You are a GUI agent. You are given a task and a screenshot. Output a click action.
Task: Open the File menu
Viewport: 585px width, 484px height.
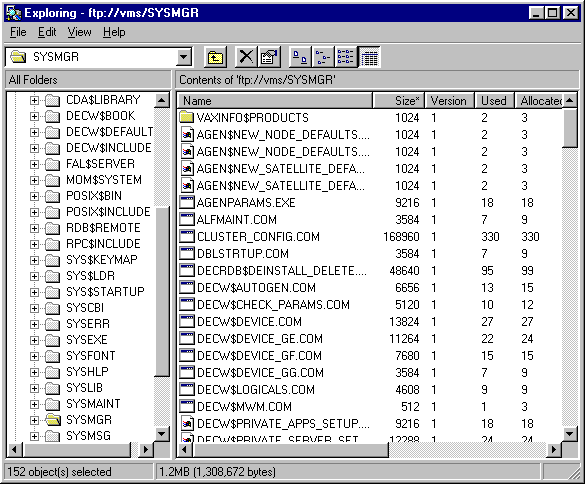pyautogui.click(x=18, y=32)
